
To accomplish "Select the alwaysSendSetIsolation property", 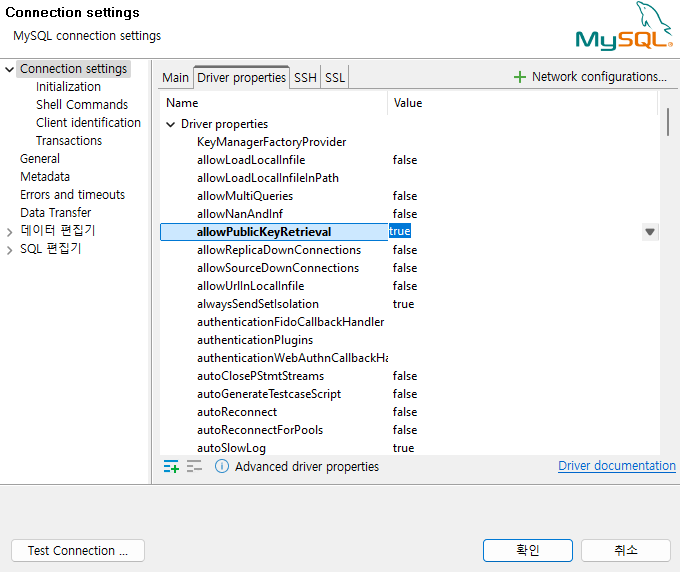I will pos(258,304).
